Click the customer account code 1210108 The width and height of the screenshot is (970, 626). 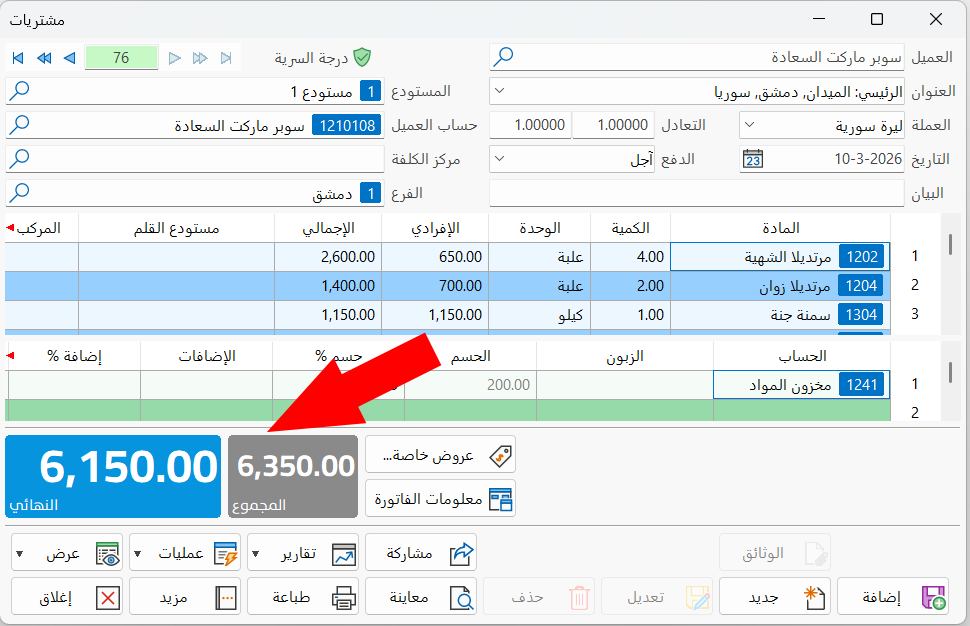pyautogui.click(x=347, y=126)
